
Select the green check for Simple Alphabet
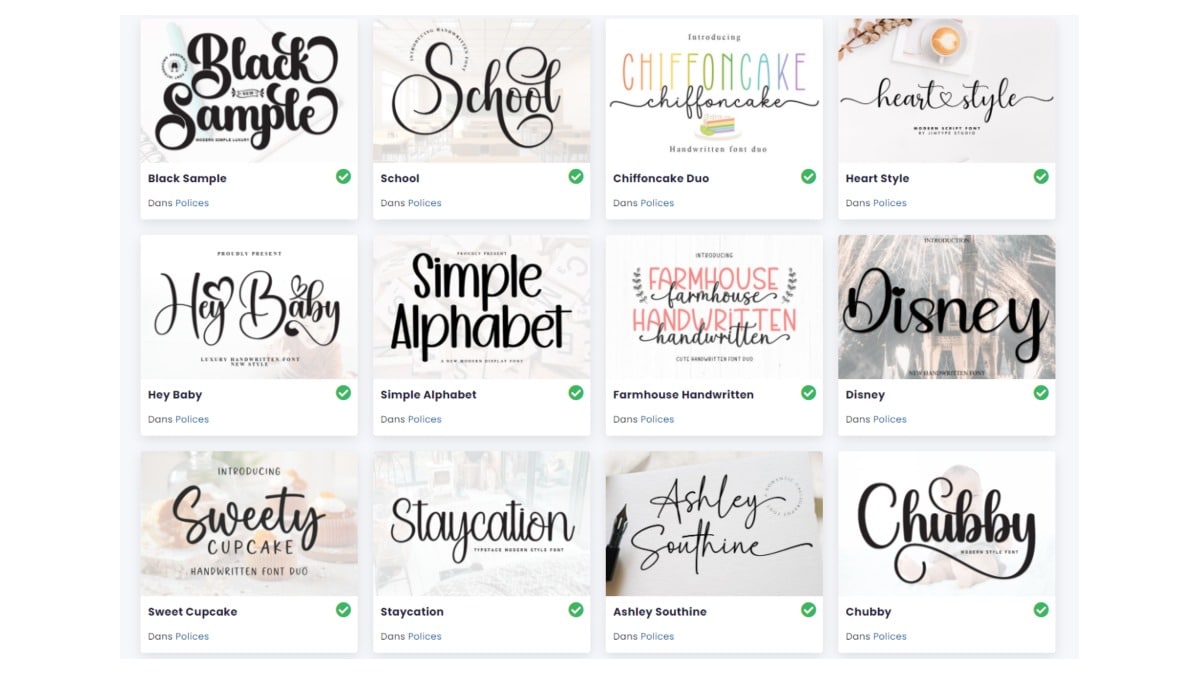click(576, 392)
